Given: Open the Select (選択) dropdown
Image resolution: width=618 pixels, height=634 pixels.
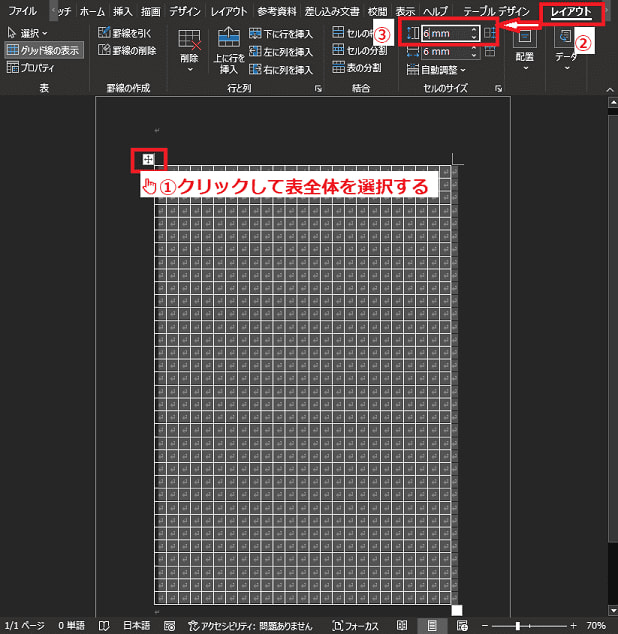Looking at the screenshot, I should point(28,33).
